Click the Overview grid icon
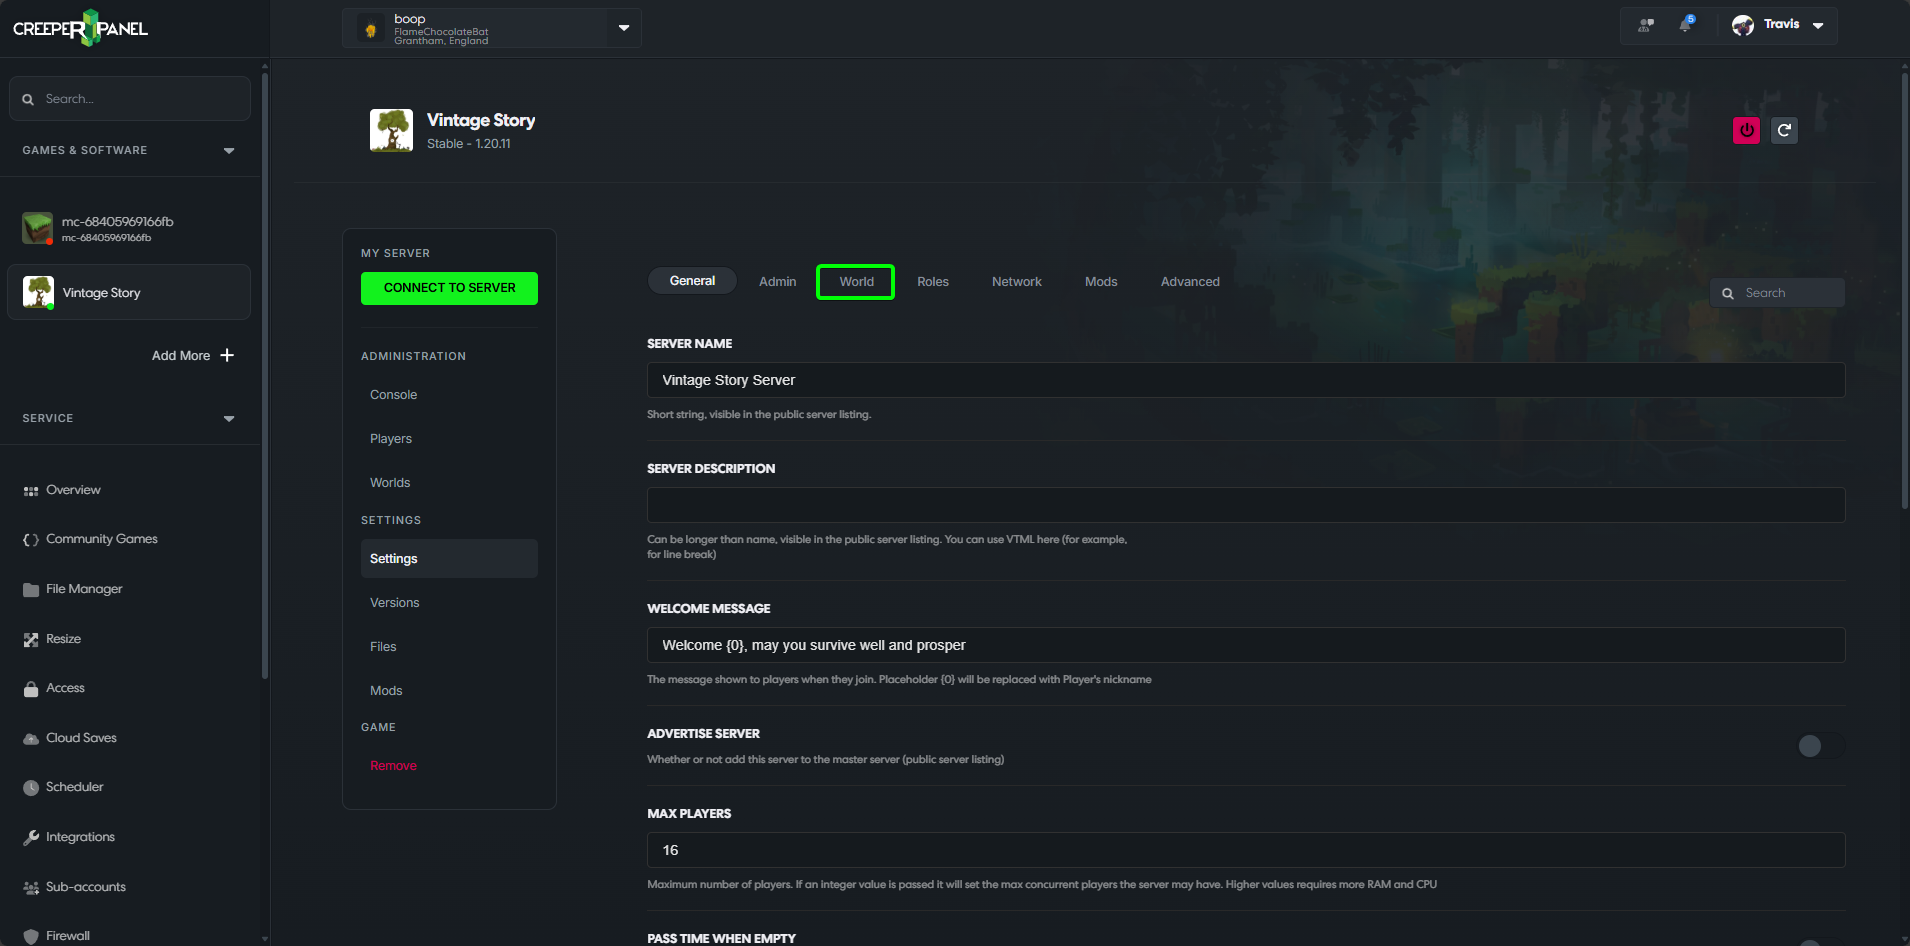This screenshot has width=1910, height=946. point(31,491)
